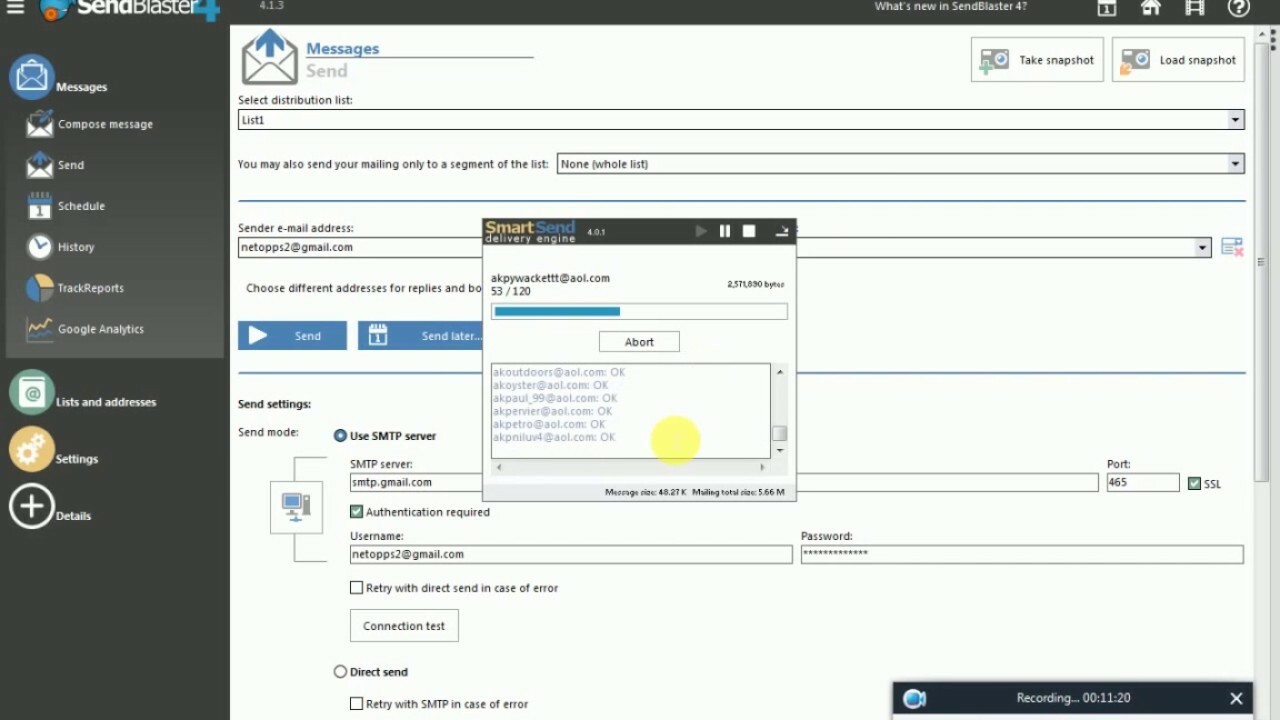This screenshot has height=720, width=1280.
Task: Click the Messages envelope icon in the sidebar
Action: pos(32,77)
